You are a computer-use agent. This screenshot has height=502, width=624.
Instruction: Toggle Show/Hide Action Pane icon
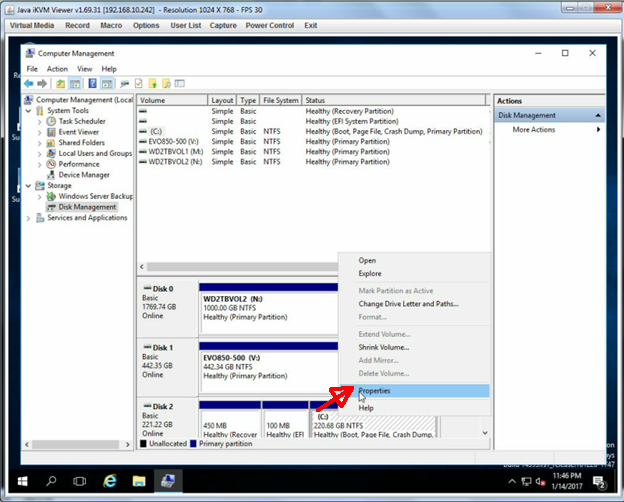tap(107, 84)
